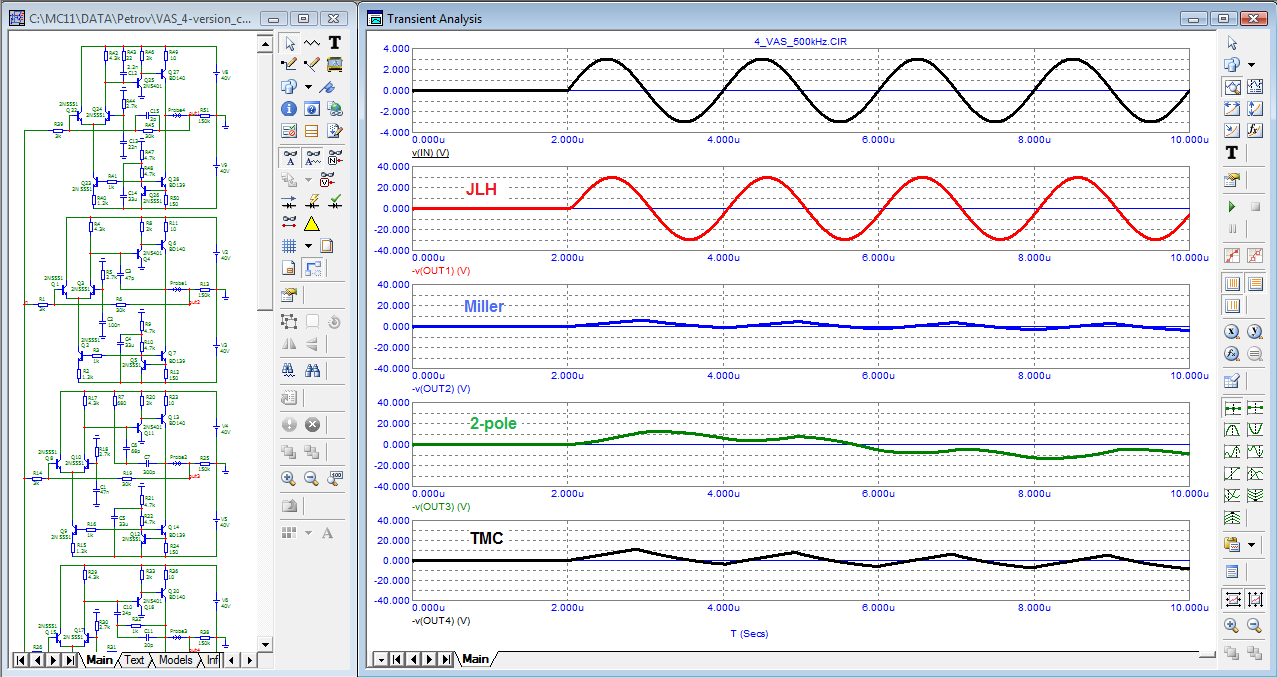Click the schematic vertical scrollbar up arrow

[265, 42]
